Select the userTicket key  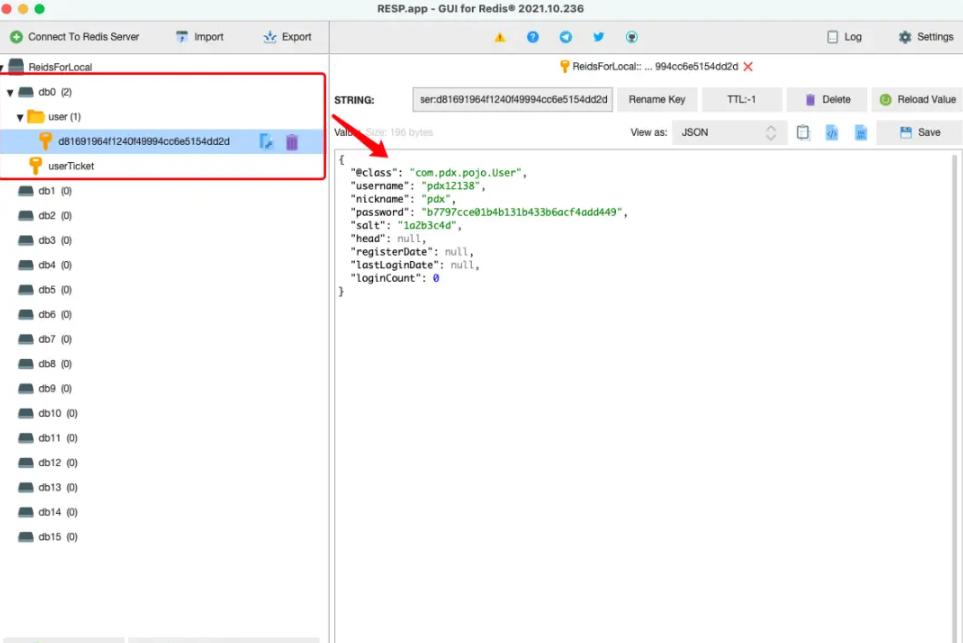coord(71,166)
